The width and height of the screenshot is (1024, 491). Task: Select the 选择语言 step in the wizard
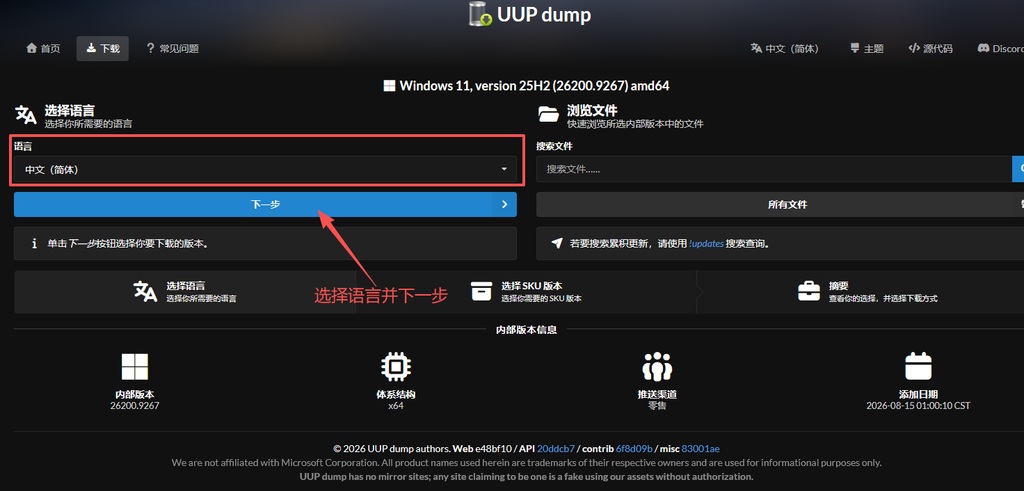tap(185, 292)
